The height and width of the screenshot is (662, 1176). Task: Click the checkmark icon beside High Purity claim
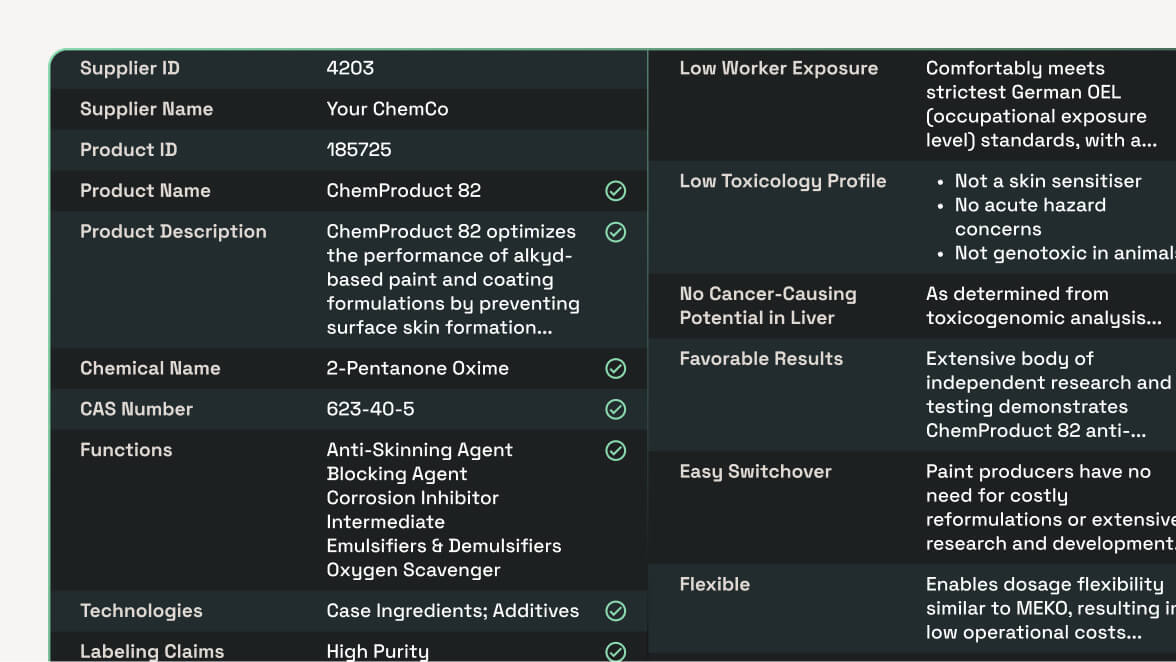616,651
